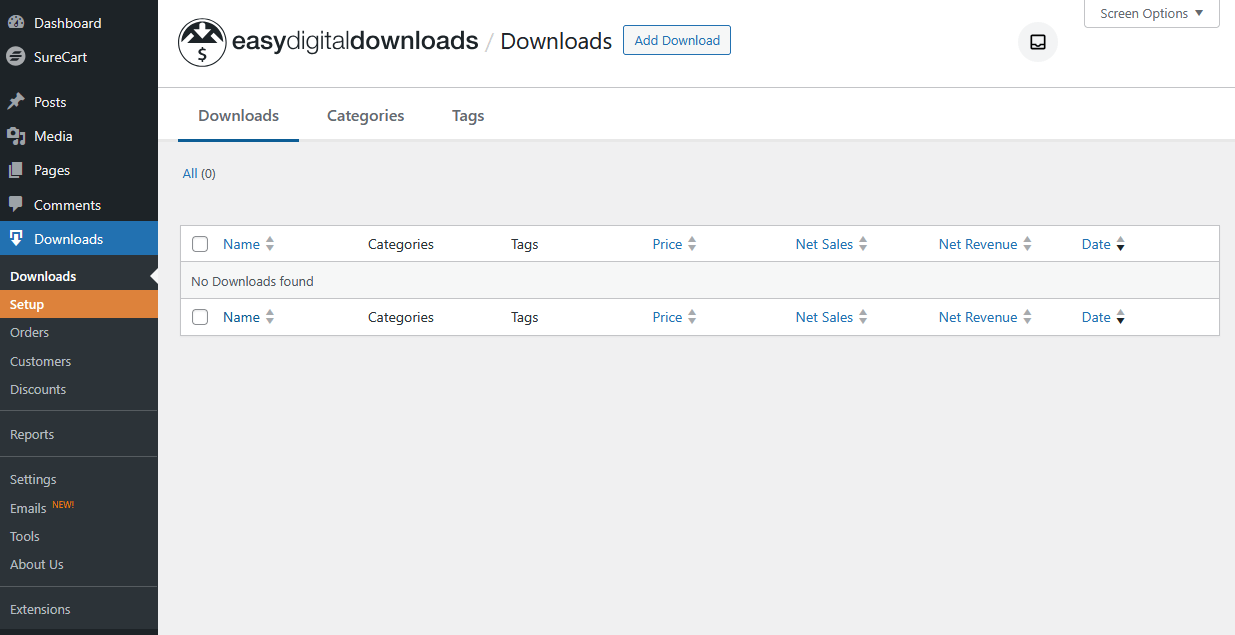Click the top Categories column header

coord(401,244)
